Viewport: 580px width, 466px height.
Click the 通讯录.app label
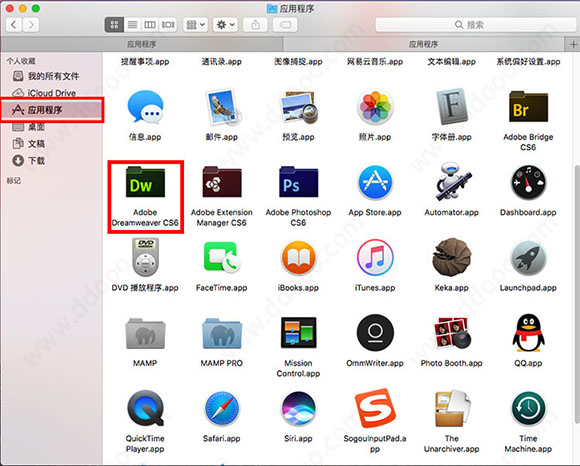tap(222, 62)
